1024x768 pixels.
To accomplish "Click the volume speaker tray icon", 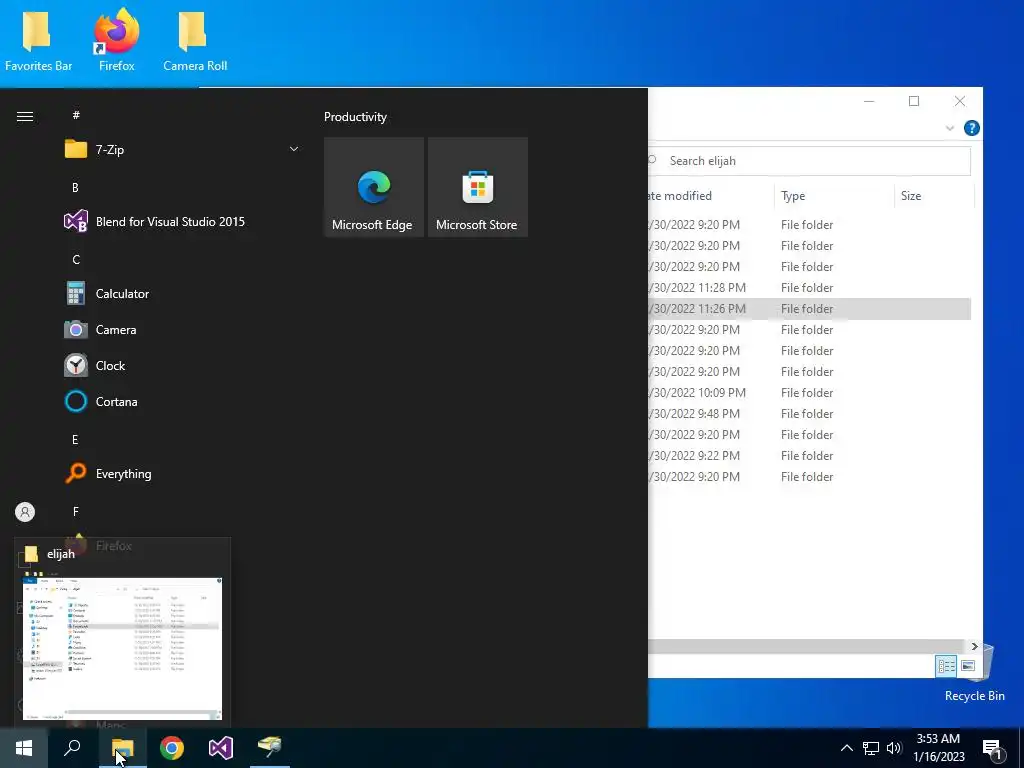I will 894,748.
